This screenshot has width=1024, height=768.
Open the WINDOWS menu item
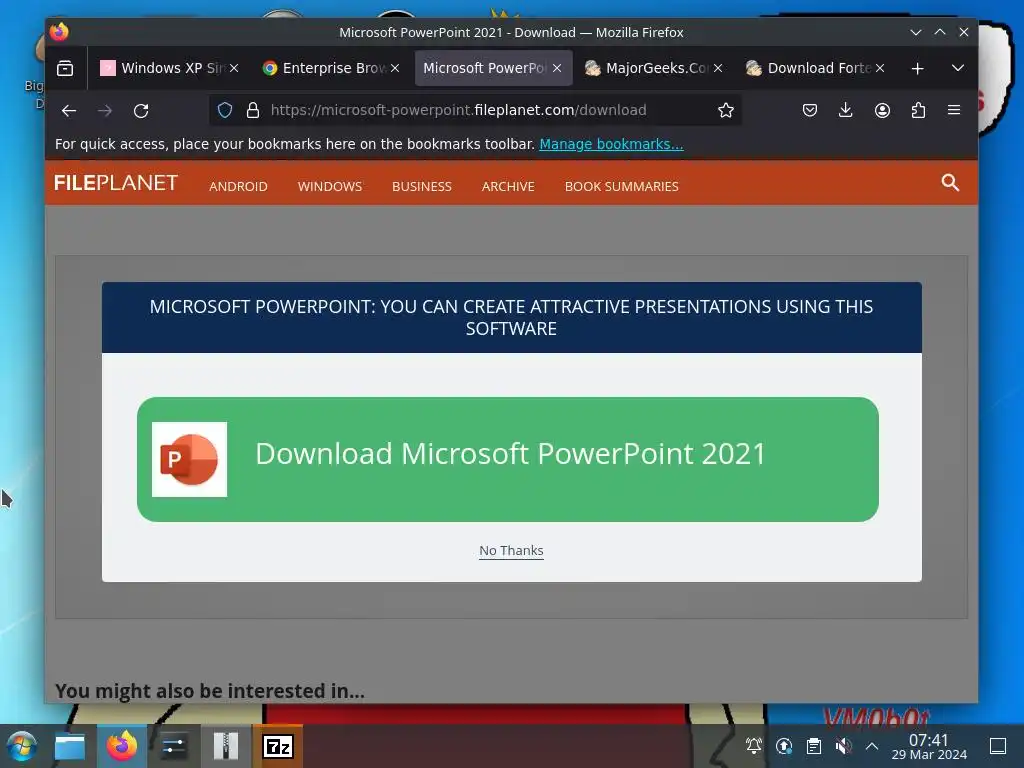(330, 187)
